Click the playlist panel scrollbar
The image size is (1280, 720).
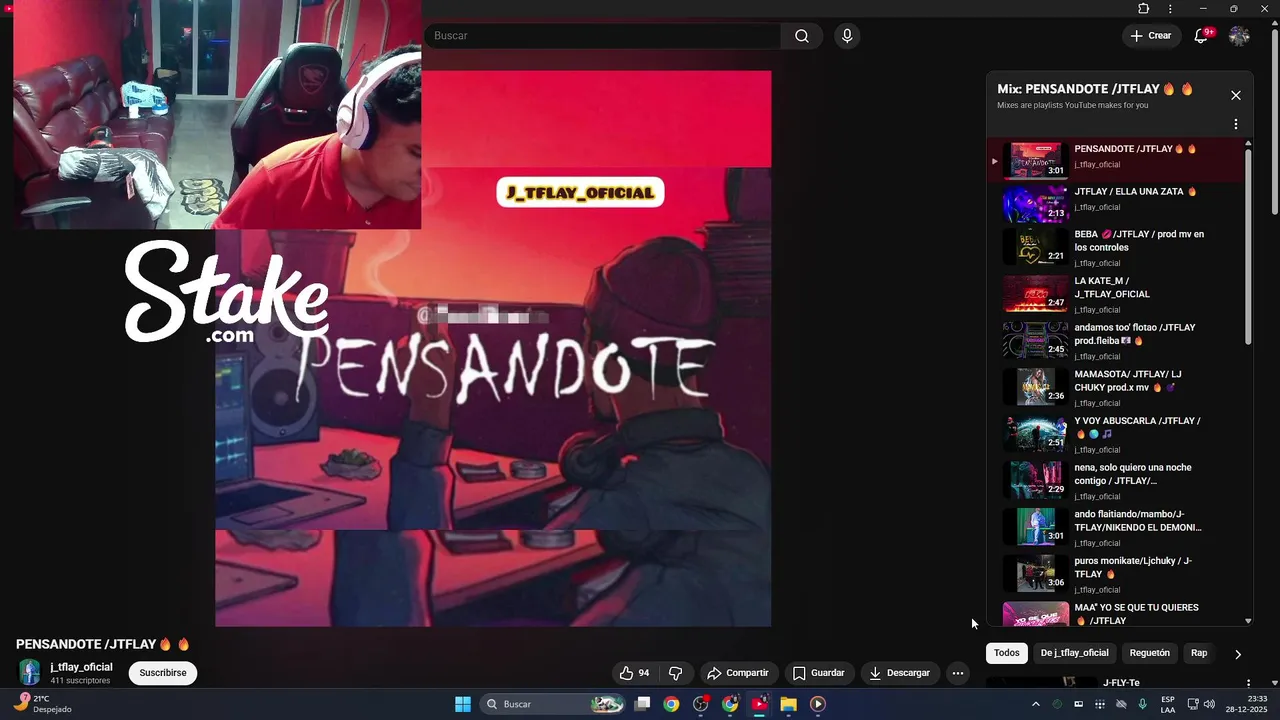pos(1248,245)
